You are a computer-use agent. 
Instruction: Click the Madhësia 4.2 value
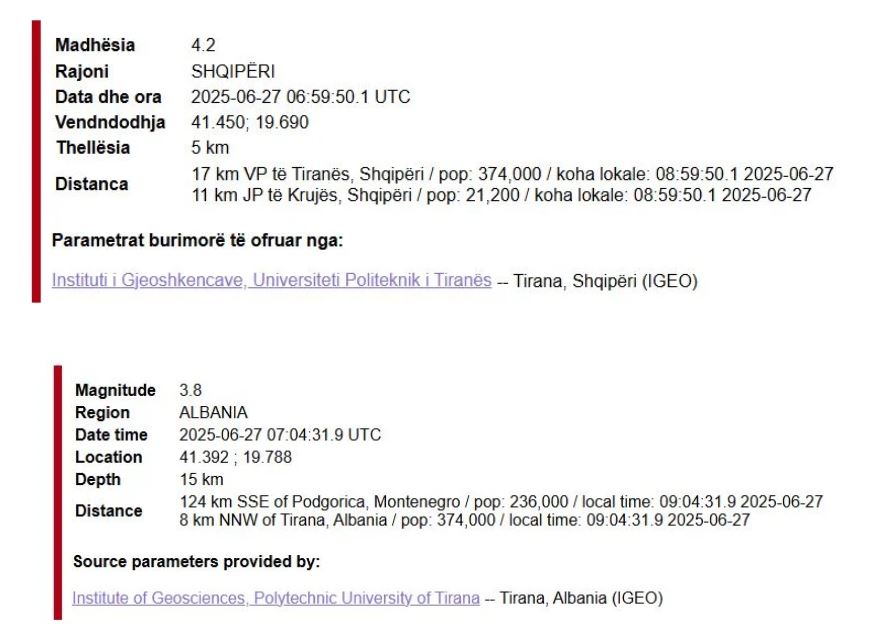(x=203, y=45)
